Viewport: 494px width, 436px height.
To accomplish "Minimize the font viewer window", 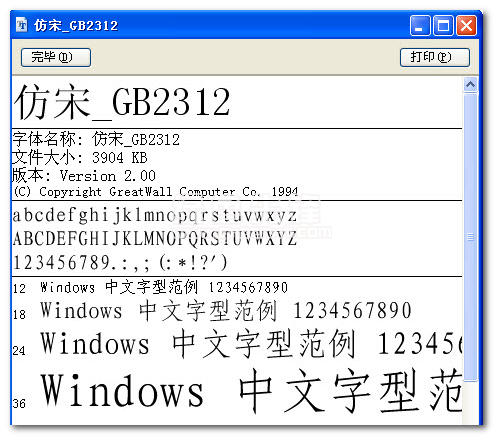I will (420, 25).
